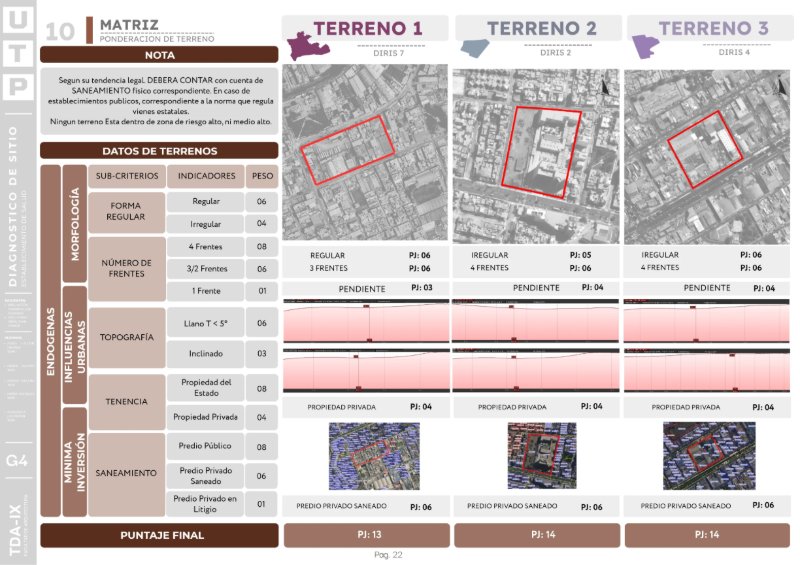Click the Propiedad del Estado indicator cell

click(x=205, y=388)
